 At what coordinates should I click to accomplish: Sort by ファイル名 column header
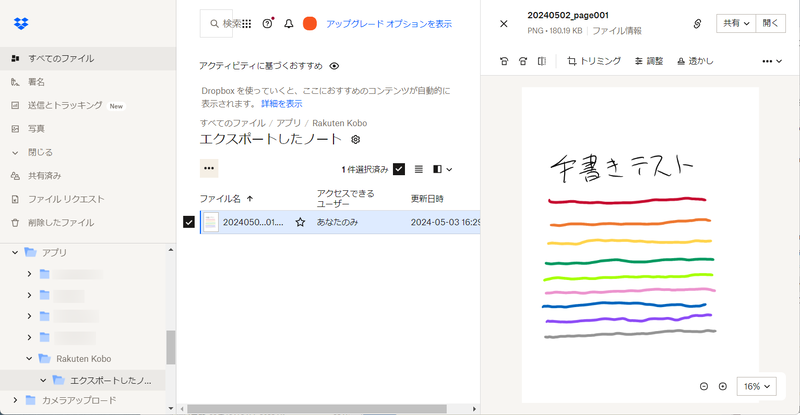pyautogui.click(x=226, y=199)
